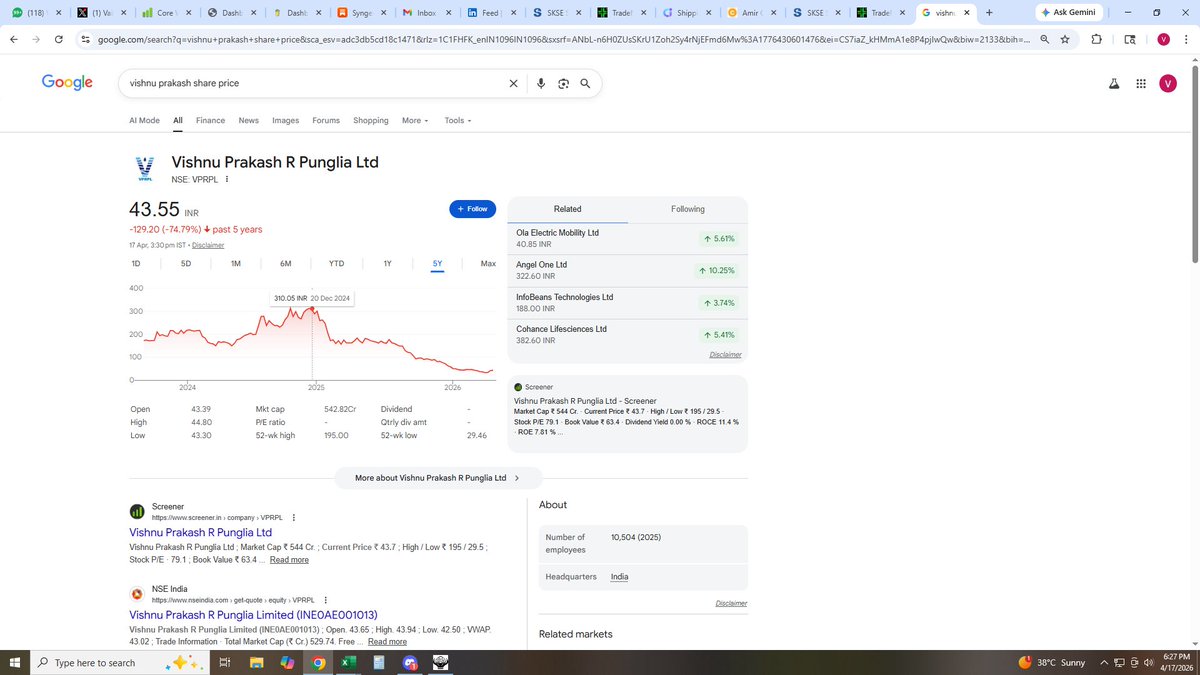Open the weather 38°C Sunny widget
Screen dimensions: 1200x675
click(1051, 662)
